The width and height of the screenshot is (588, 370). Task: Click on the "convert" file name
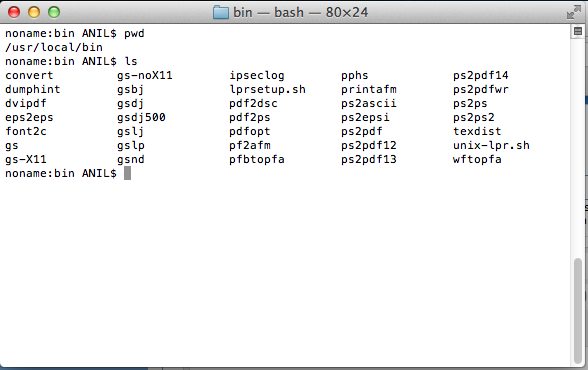29,75
